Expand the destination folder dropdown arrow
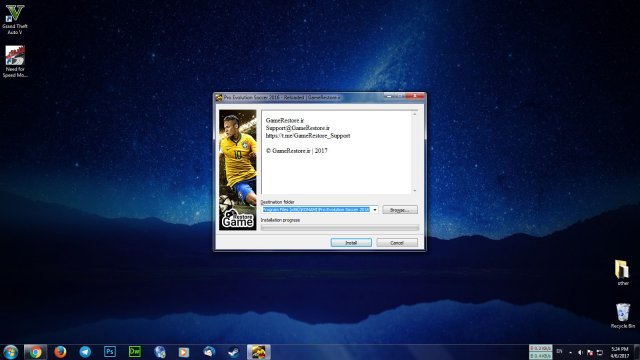 (x=375, y=210)
